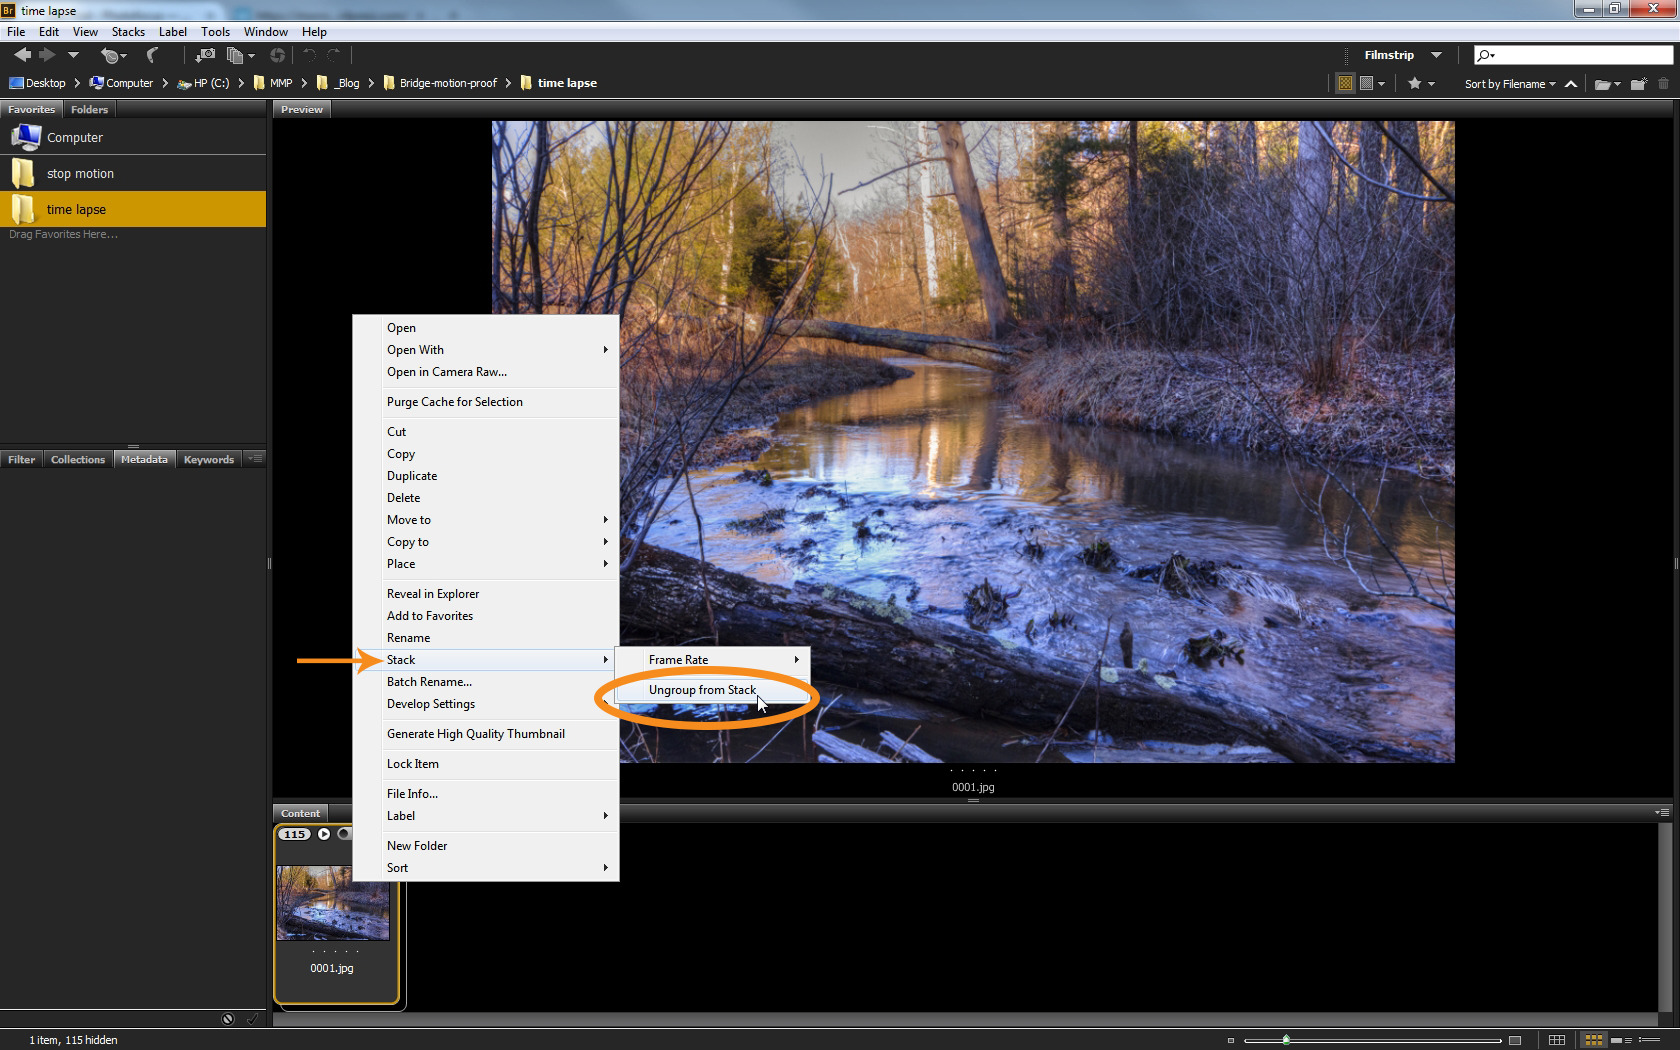The image size is (1680, 1050).
Task: Click the Cancel metadata changes icon
Action: pyautogui.click(x=228, y=1019)
